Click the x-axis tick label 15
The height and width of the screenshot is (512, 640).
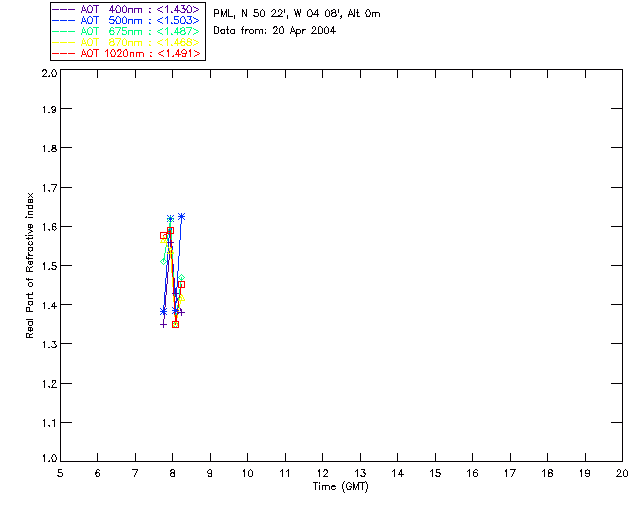click(x=435, y=473)
